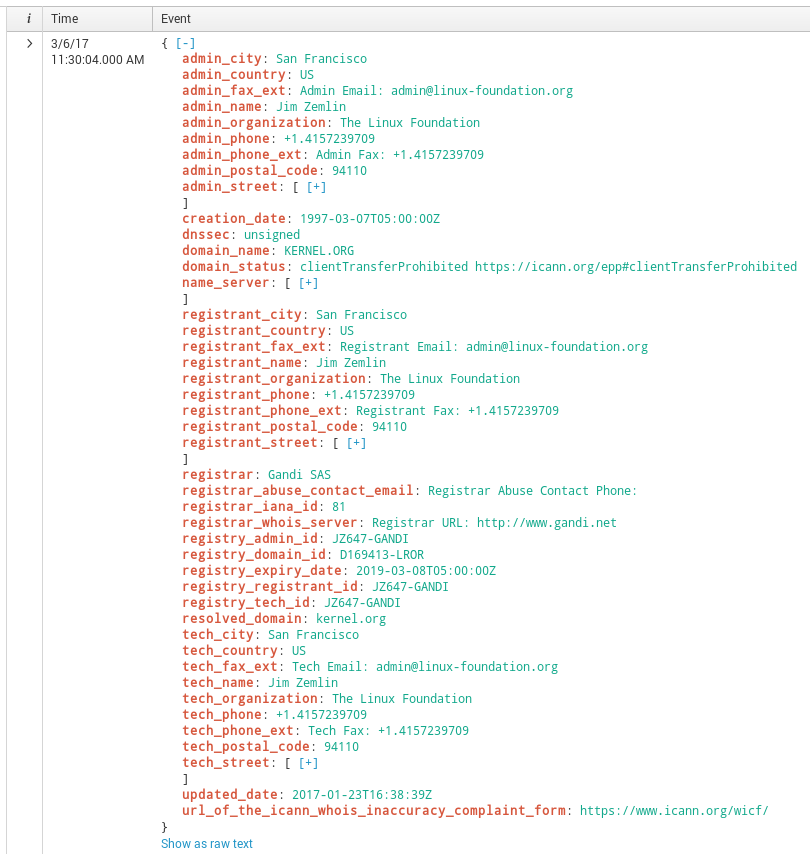Viewport: 810px width, 854px height.
Task: Click the tech_fax_ext Tech Email value
Action: tap(425, 667)
